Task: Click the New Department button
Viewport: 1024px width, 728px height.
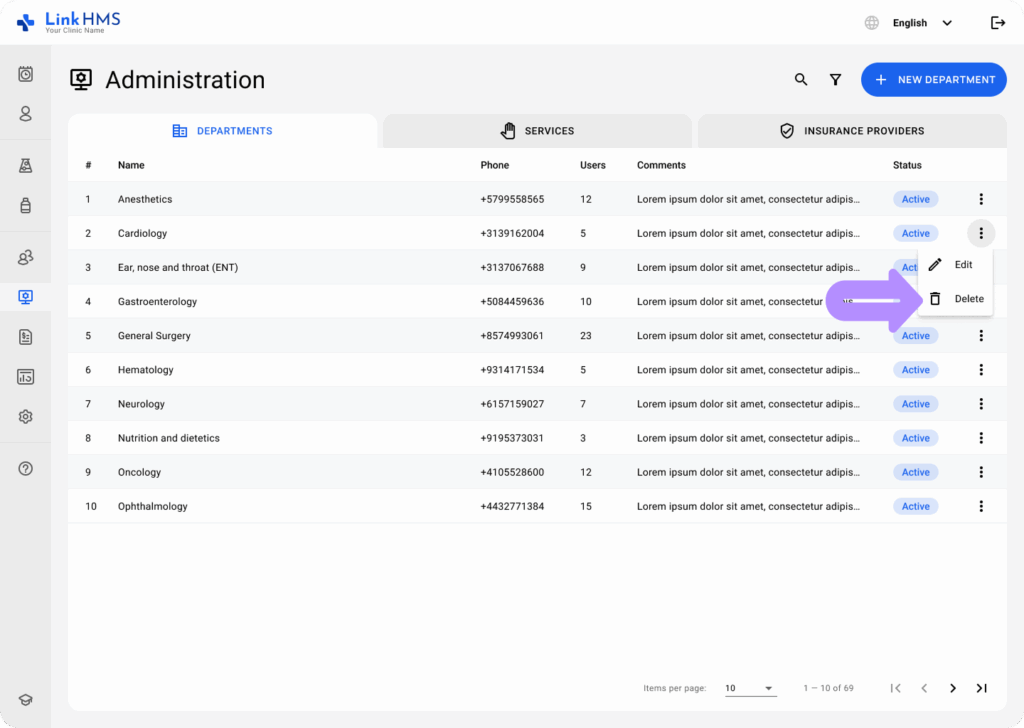Action: (x=934, y=80)
